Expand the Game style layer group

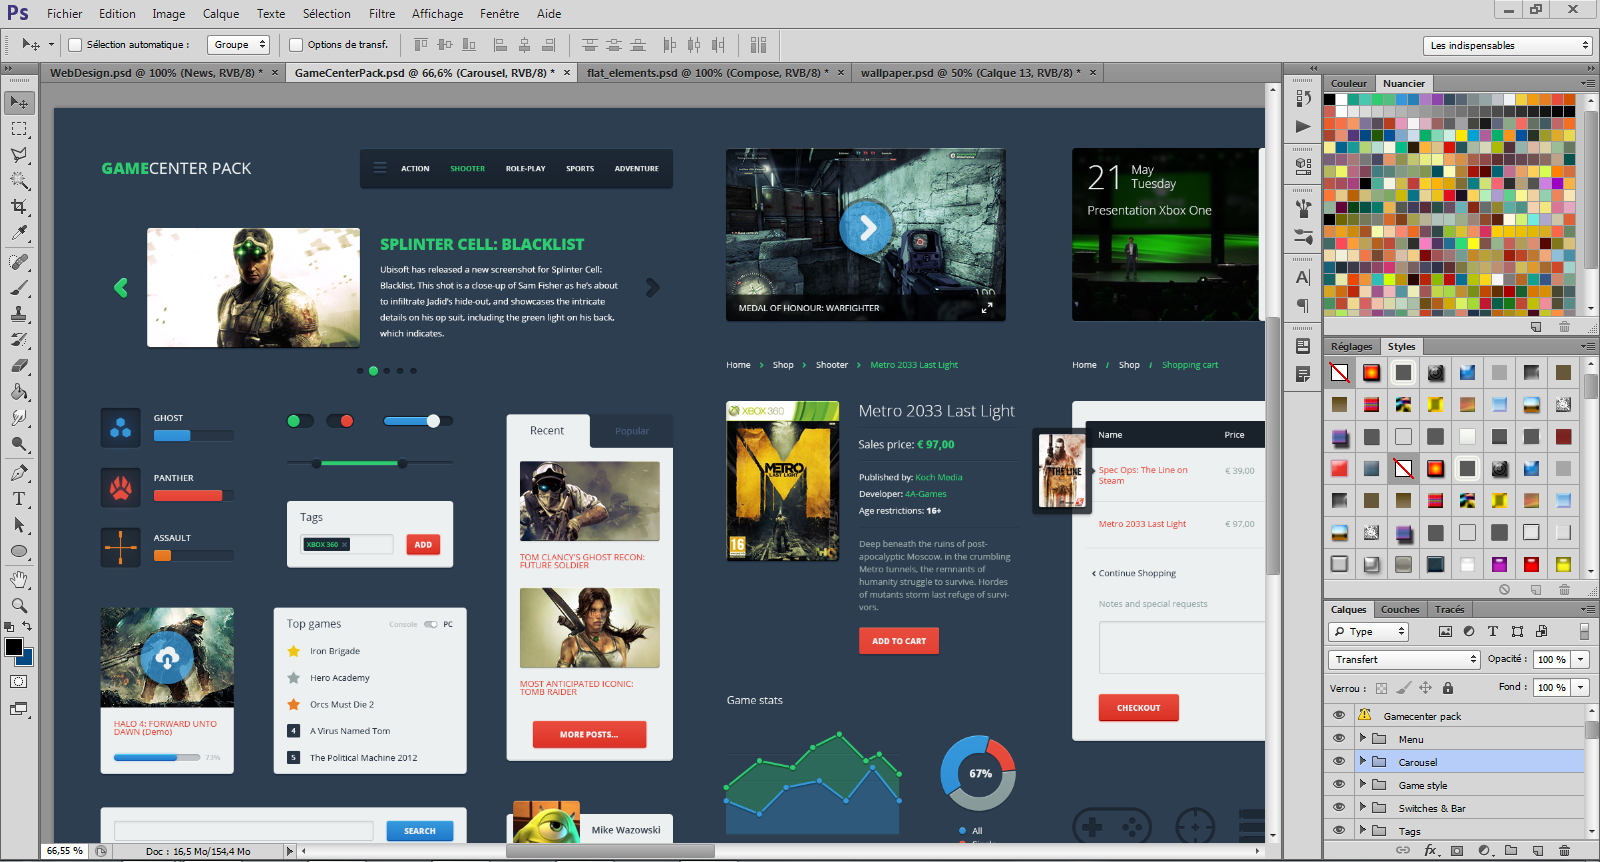[x=1362, y=784]
